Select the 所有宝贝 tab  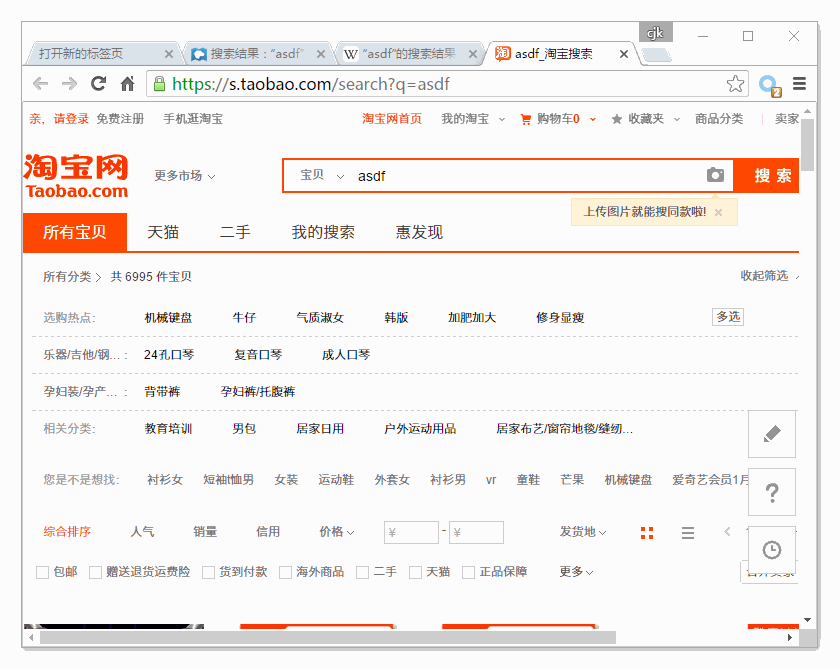point(75,232)
